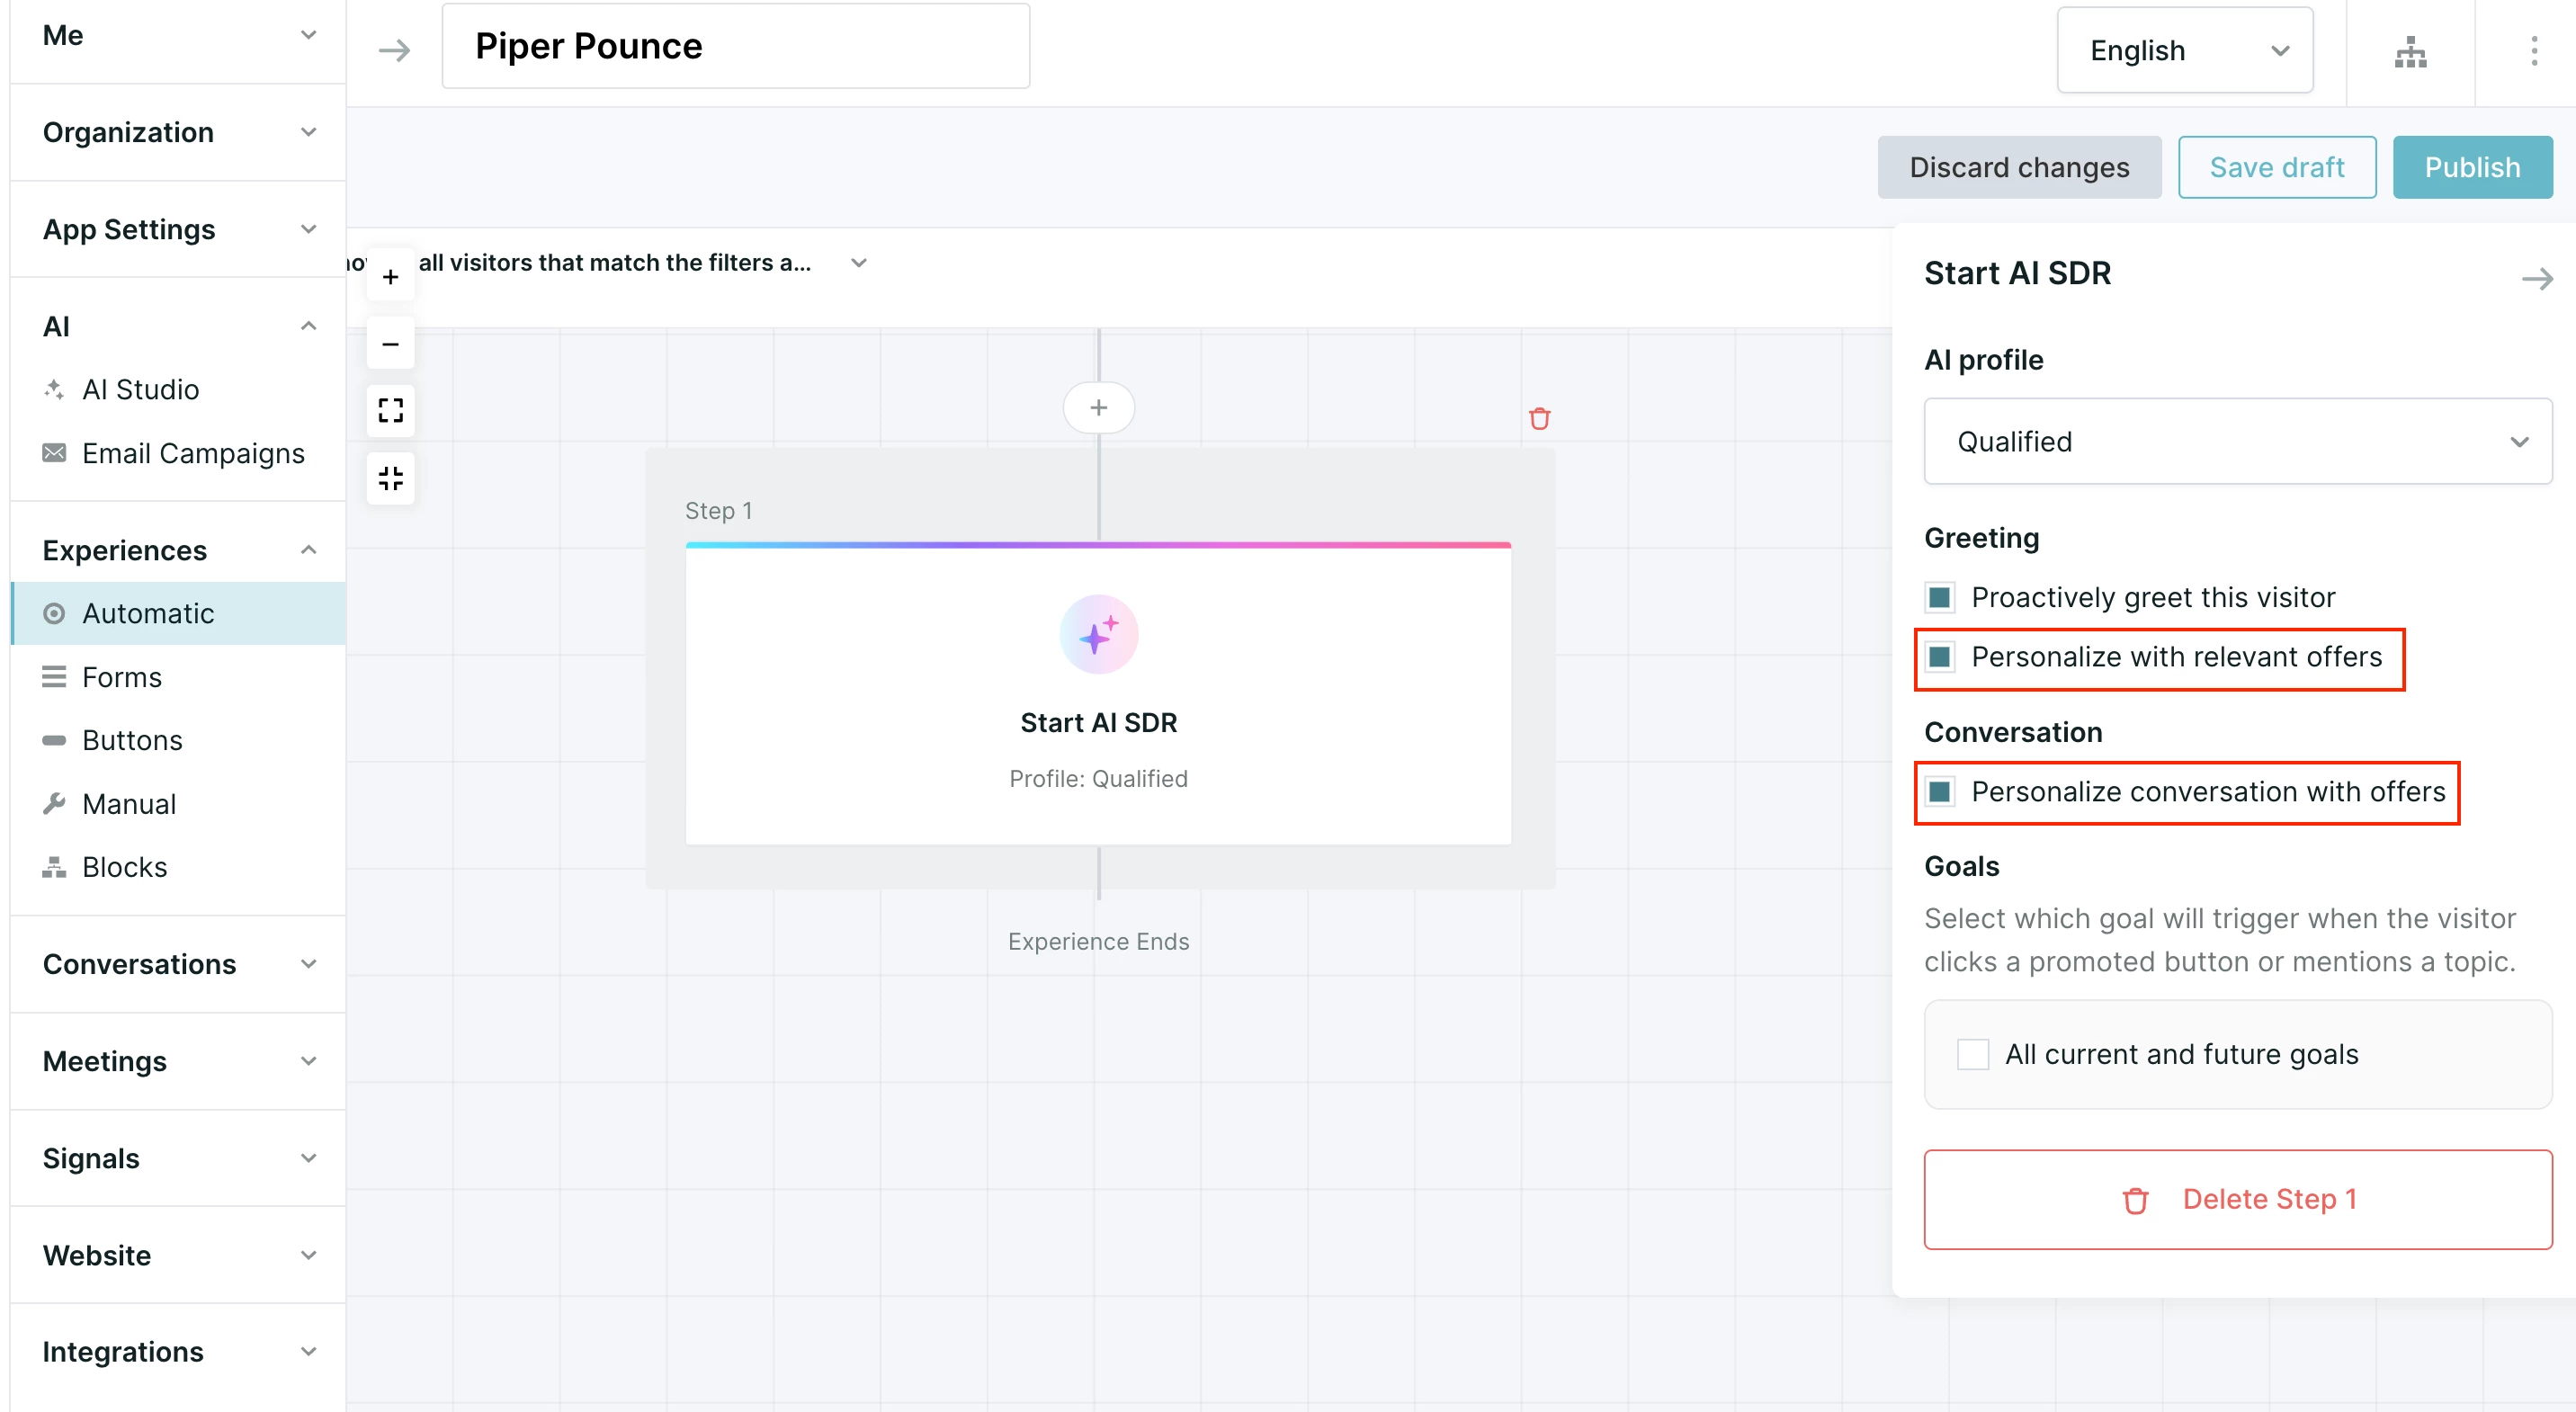Add a step with the plus node

point(1098,408)
